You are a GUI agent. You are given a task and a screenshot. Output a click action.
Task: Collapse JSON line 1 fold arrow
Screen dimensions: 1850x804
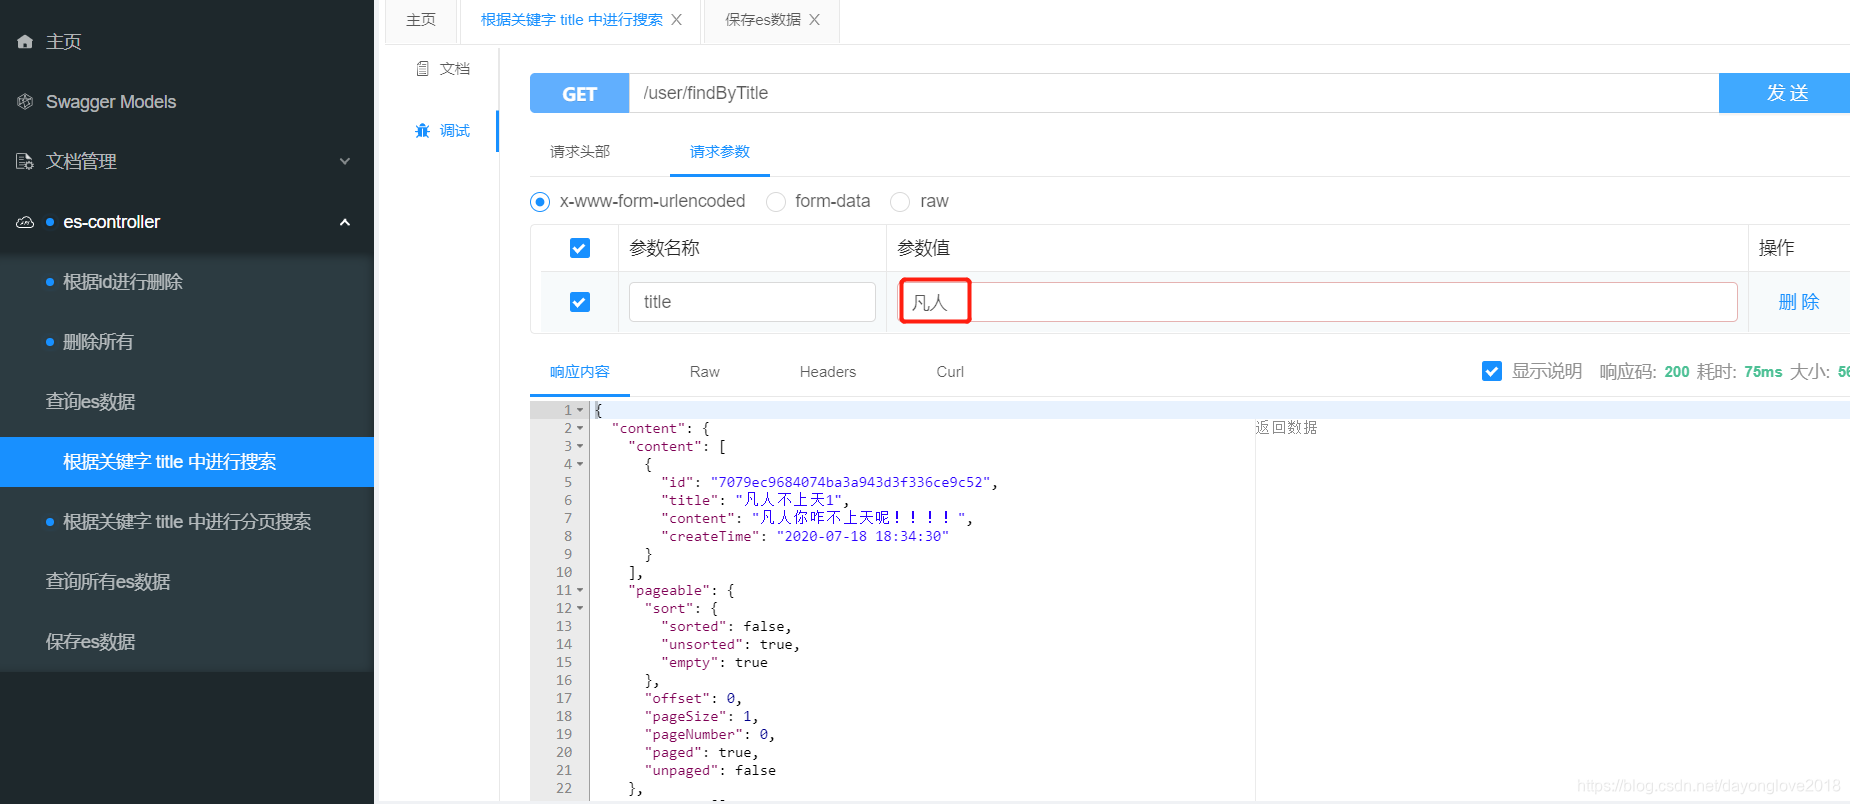tap(580, 410)
